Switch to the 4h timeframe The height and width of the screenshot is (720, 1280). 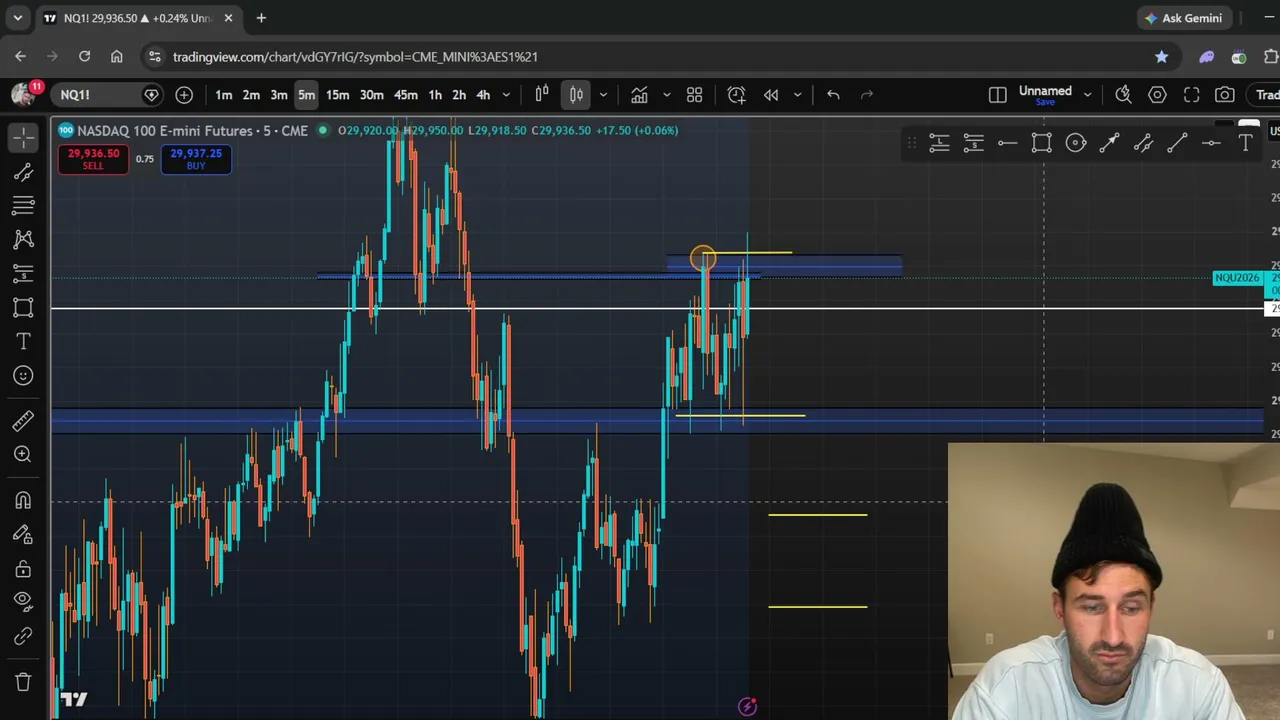[x=483, y=95]
